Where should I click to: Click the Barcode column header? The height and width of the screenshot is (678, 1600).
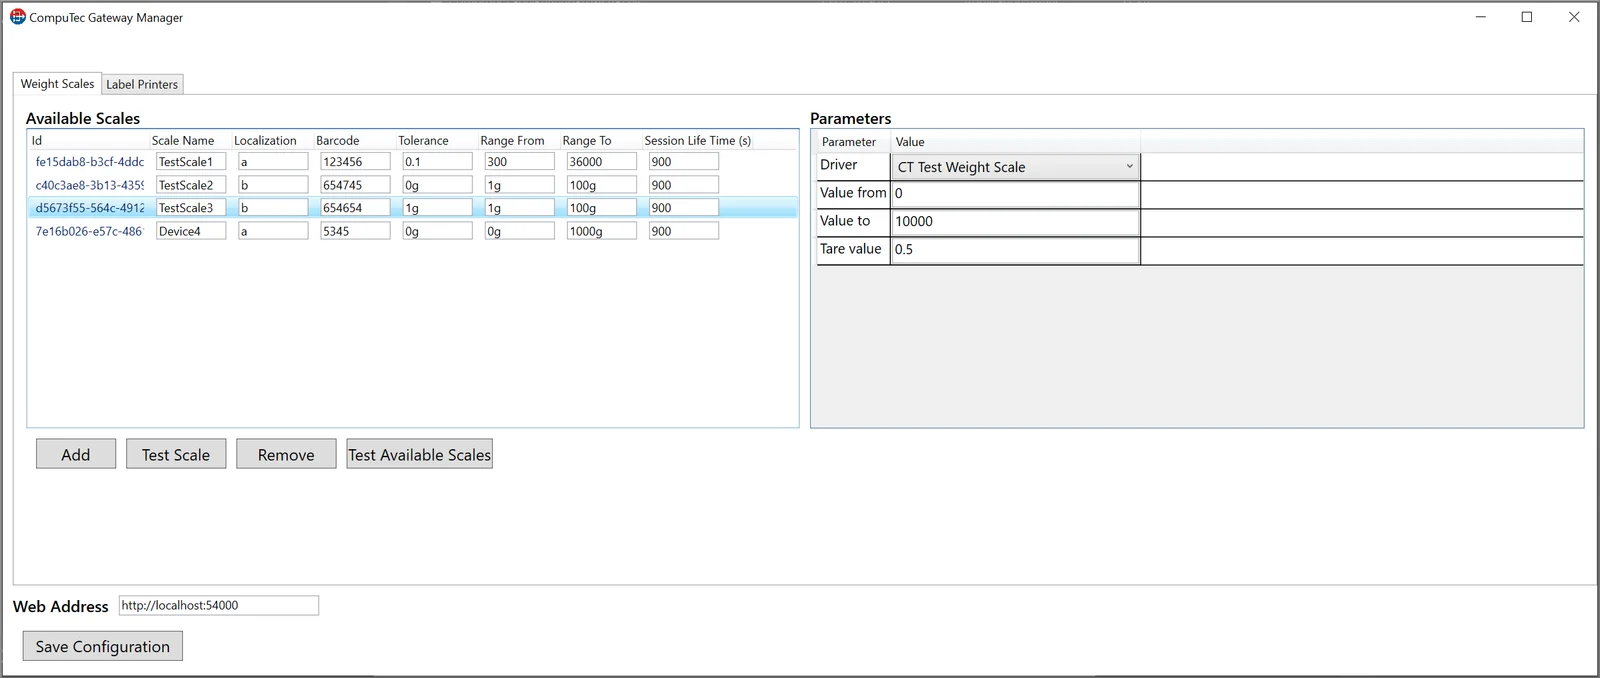pyautogui.click(x=338, y=140)
